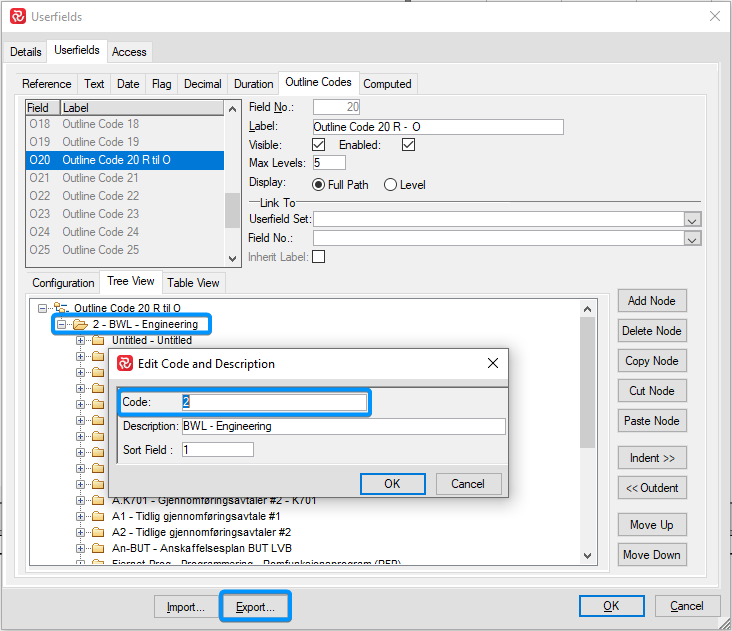Collapse the 2 - BWL - Engineering node
The height and width of the screenshot is (631, 732).
(x=61, y=324)
